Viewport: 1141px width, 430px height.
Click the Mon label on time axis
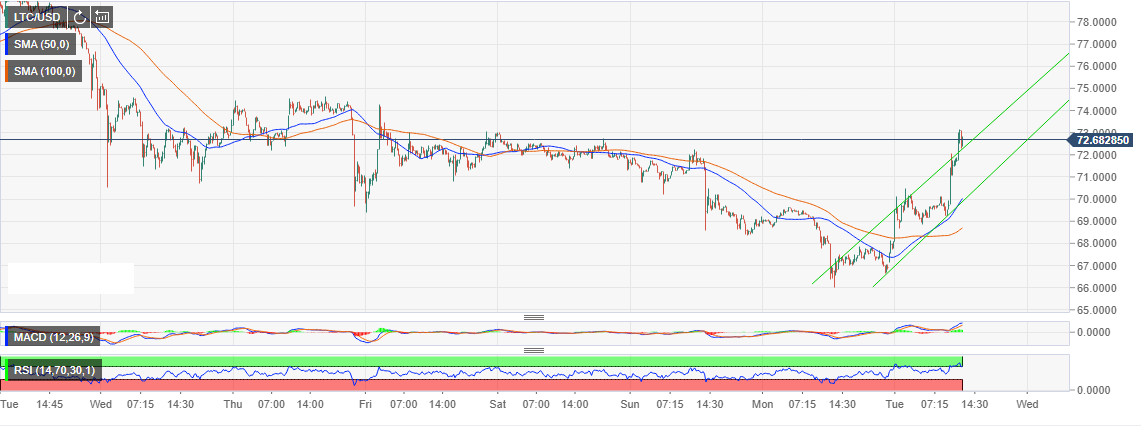click(763, 404)
